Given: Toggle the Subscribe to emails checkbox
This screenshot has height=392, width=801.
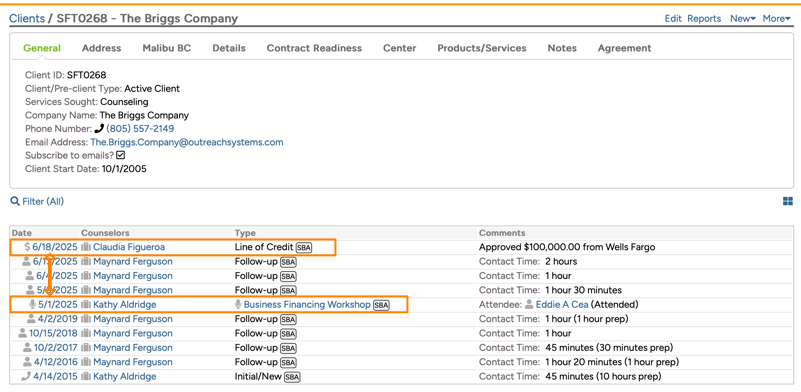Looking at the screenshot, I should (x=121, y=155).
